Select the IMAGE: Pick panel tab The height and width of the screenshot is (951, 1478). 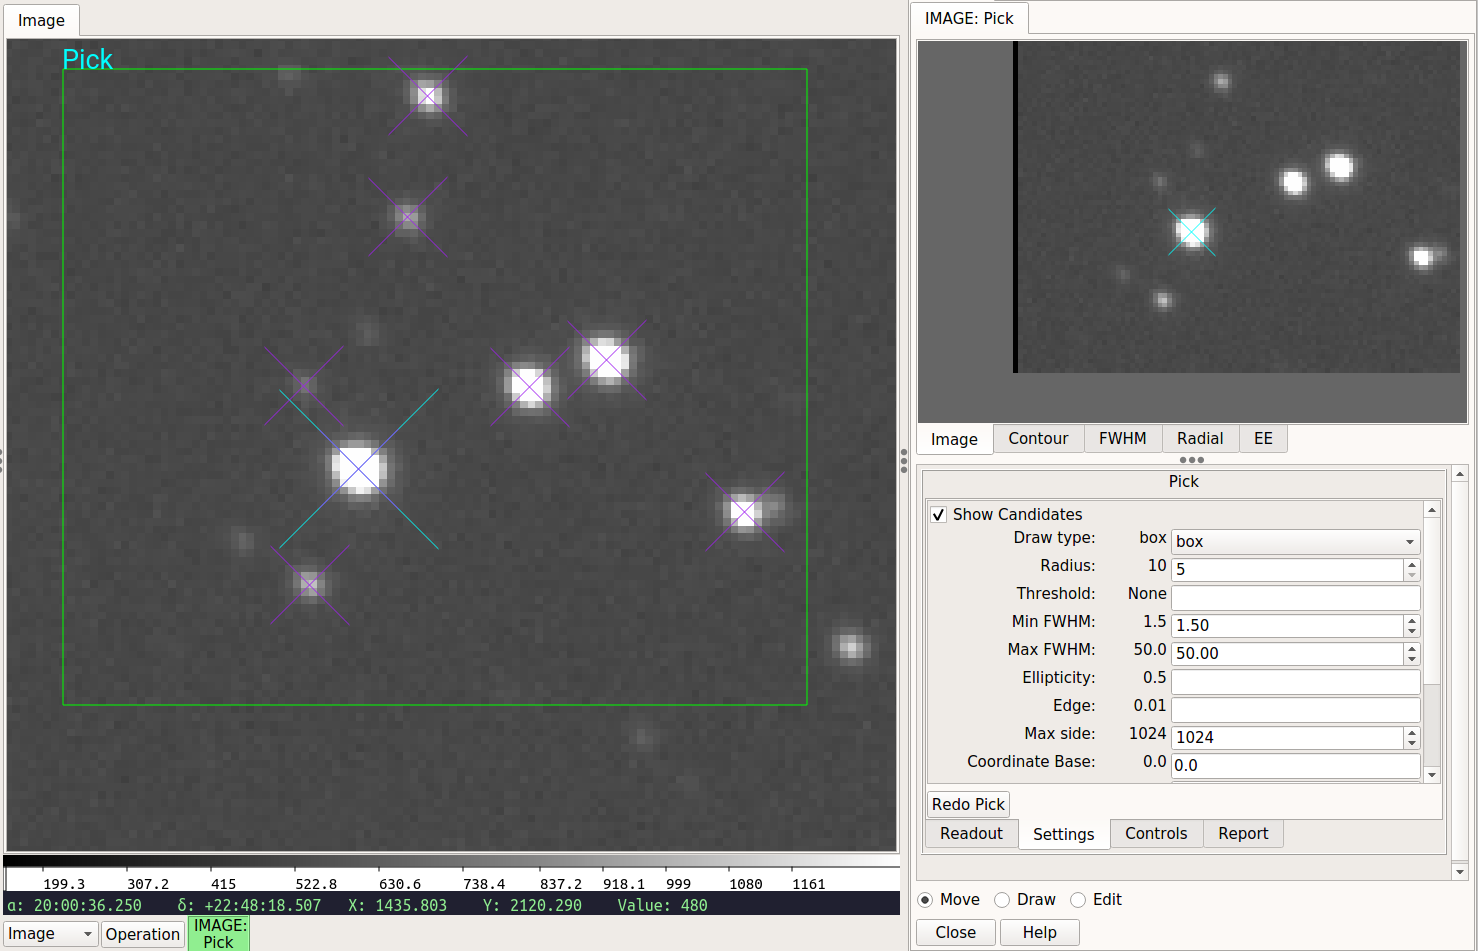[969, 18]
